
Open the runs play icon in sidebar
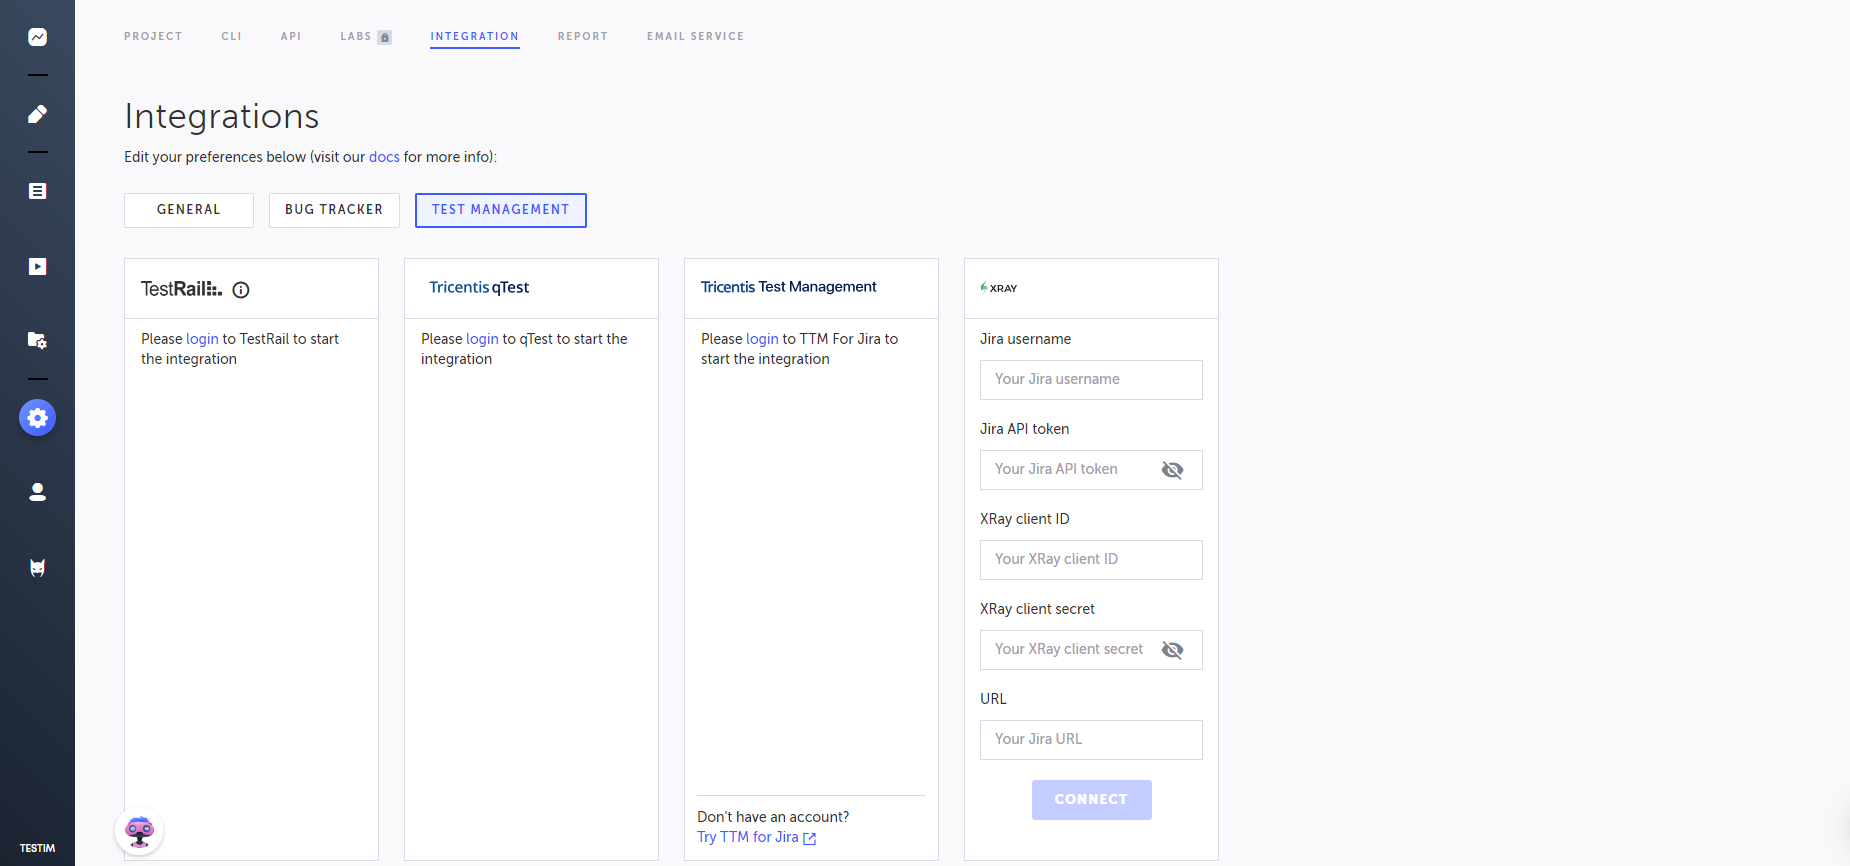coord(37,266)
